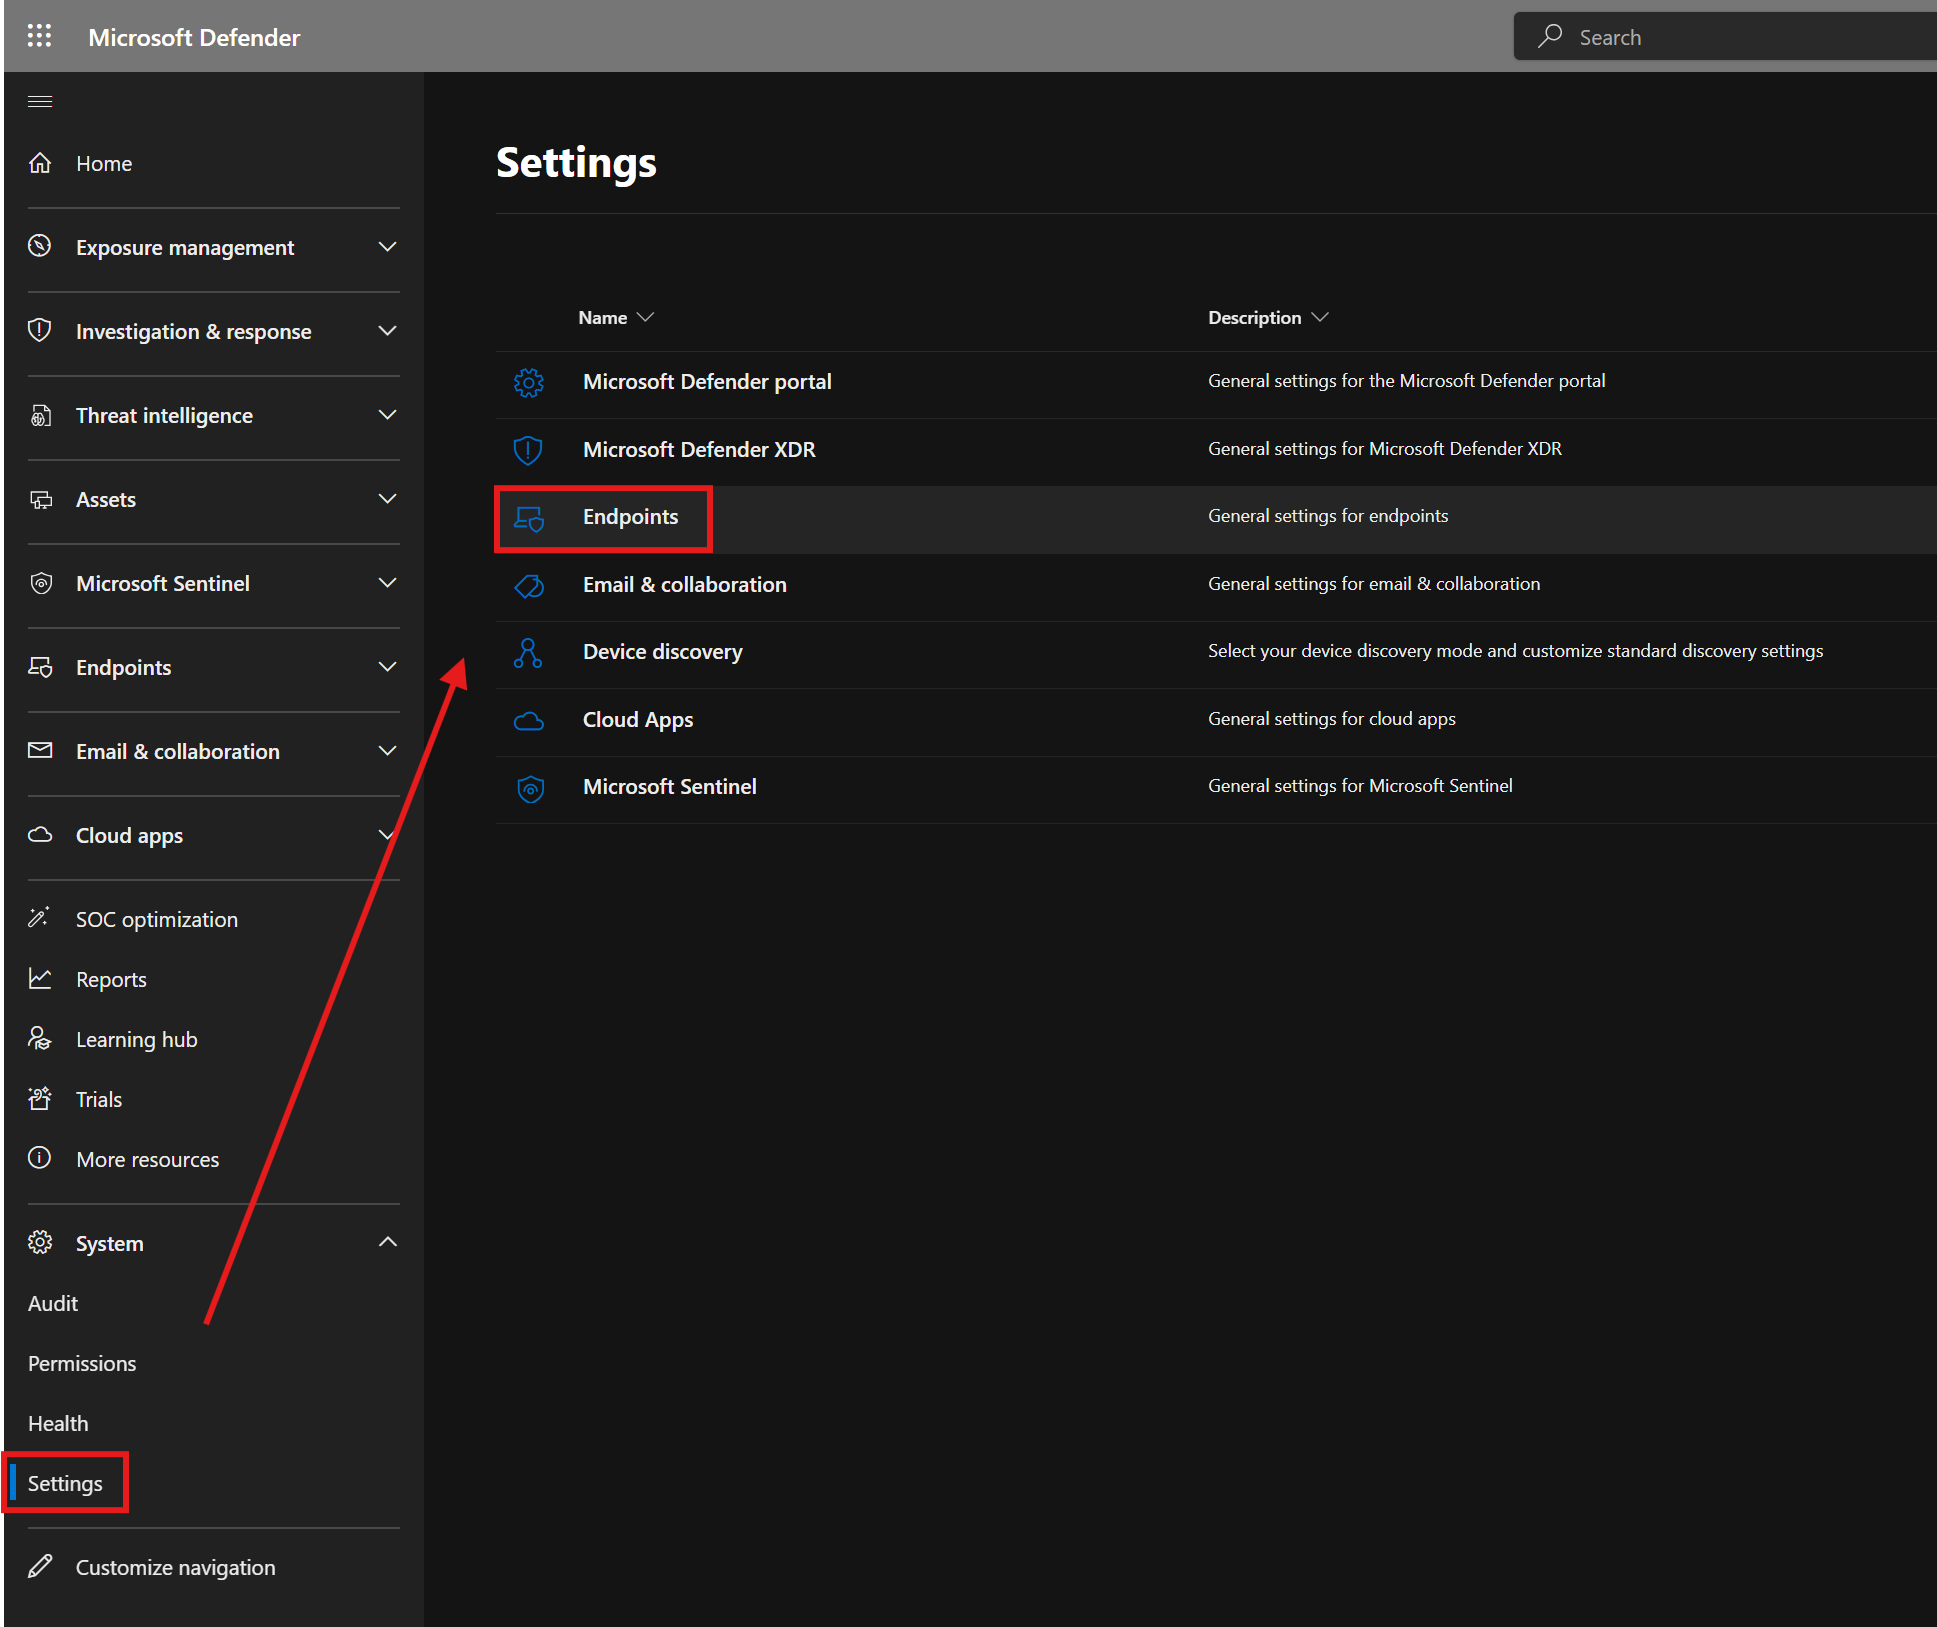This screenshot has width=1937, height=1627.
Task: Open Audit under System
Action: pyautogui.click(x=53, y=1303)
